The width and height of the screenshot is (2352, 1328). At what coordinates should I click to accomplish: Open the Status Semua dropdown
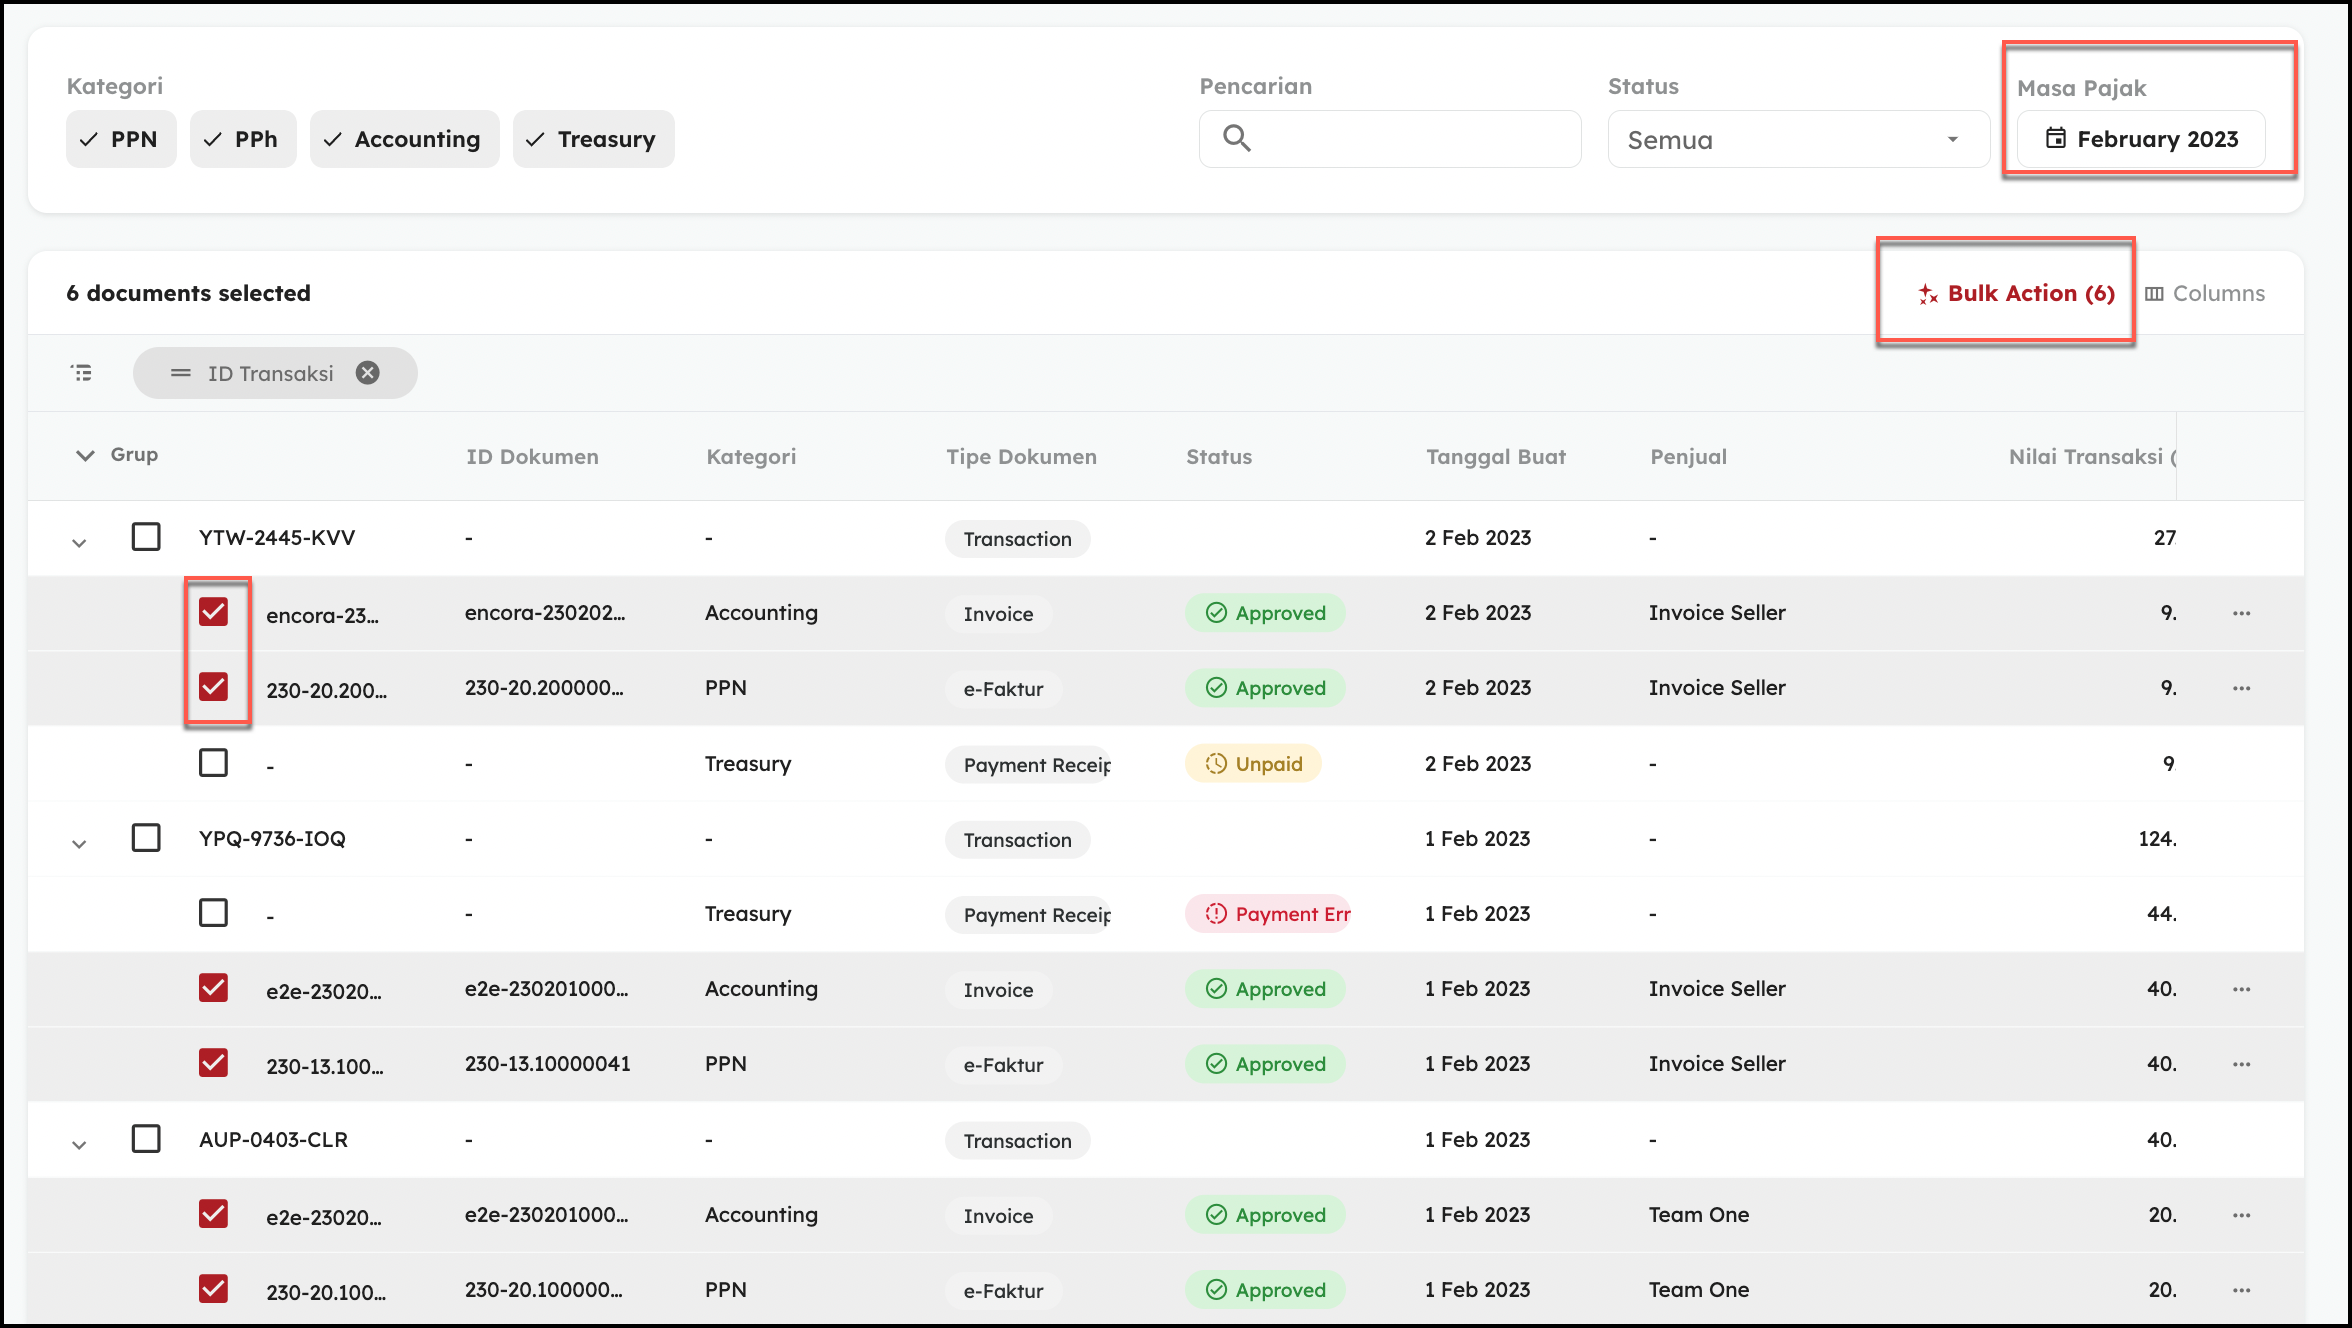pyautogui.click(x=1797, y=139)
